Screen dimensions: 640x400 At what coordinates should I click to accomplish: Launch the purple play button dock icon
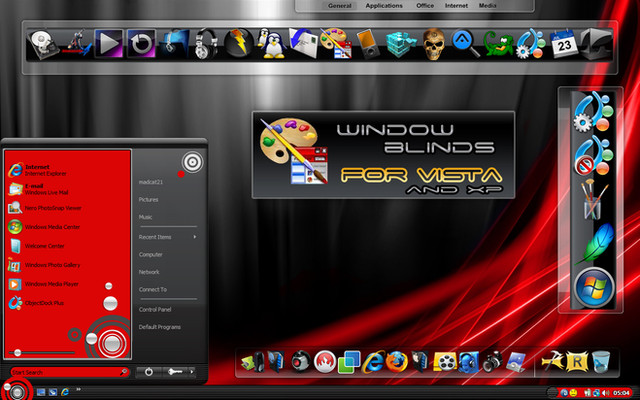(108, 43)
